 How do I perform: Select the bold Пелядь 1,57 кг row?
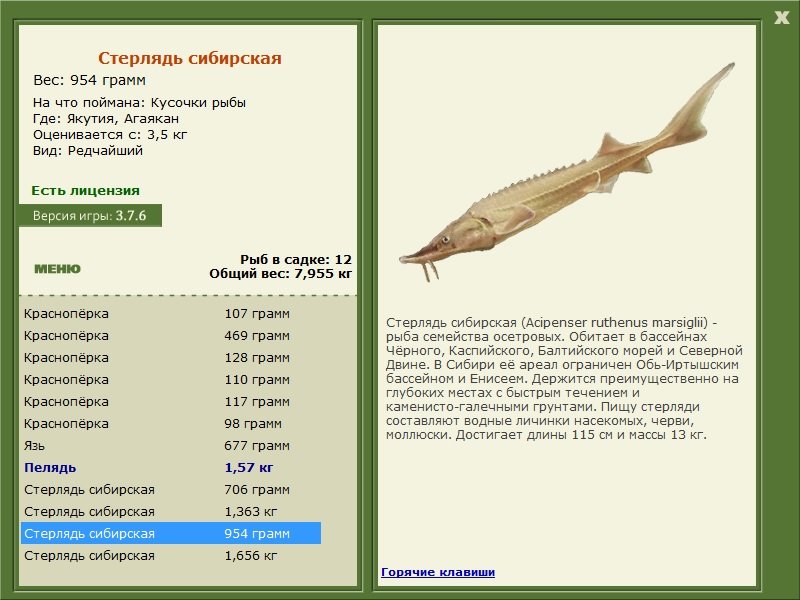(171, 467)
